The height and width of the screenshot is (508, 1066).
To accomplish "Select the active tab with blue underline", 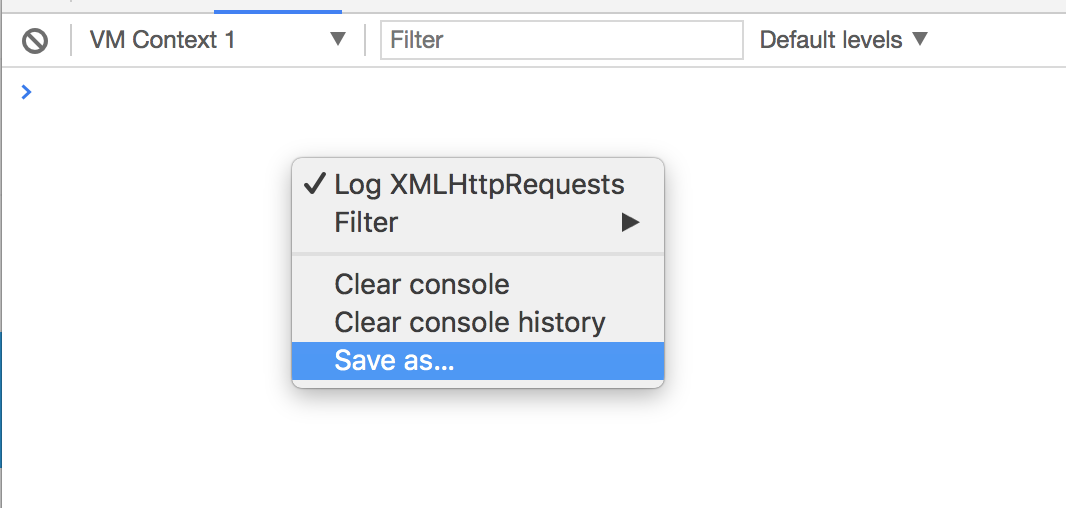I will [x=277, y=7].
